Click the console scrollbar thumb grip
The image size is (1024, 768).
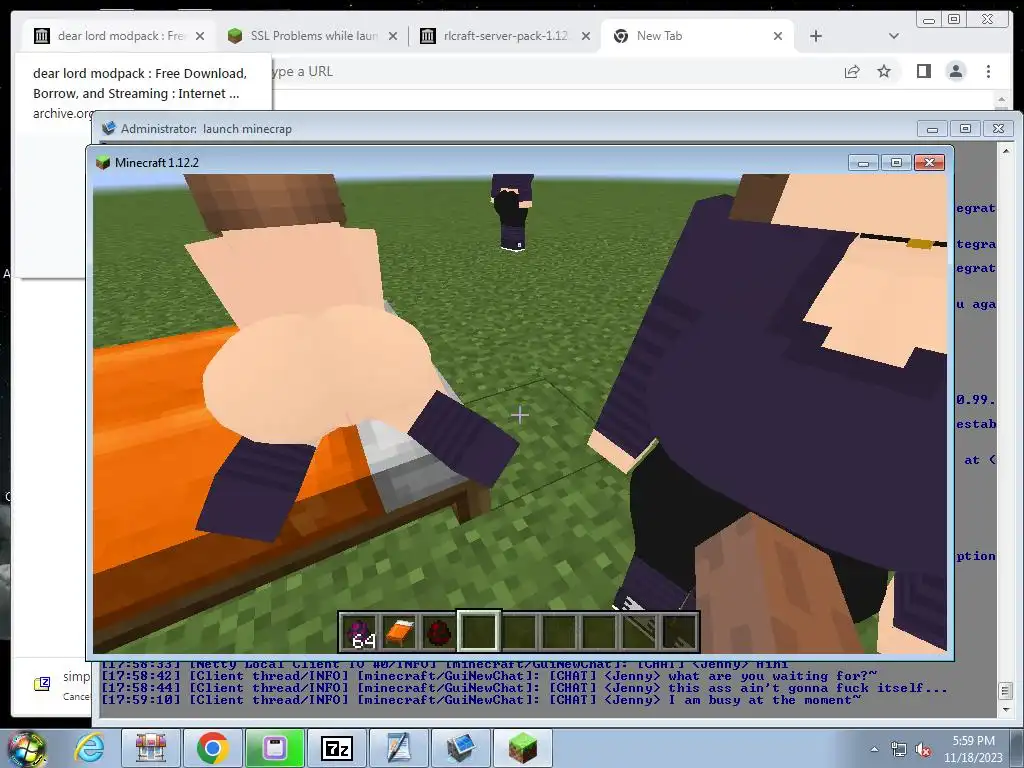point(1006,690)
